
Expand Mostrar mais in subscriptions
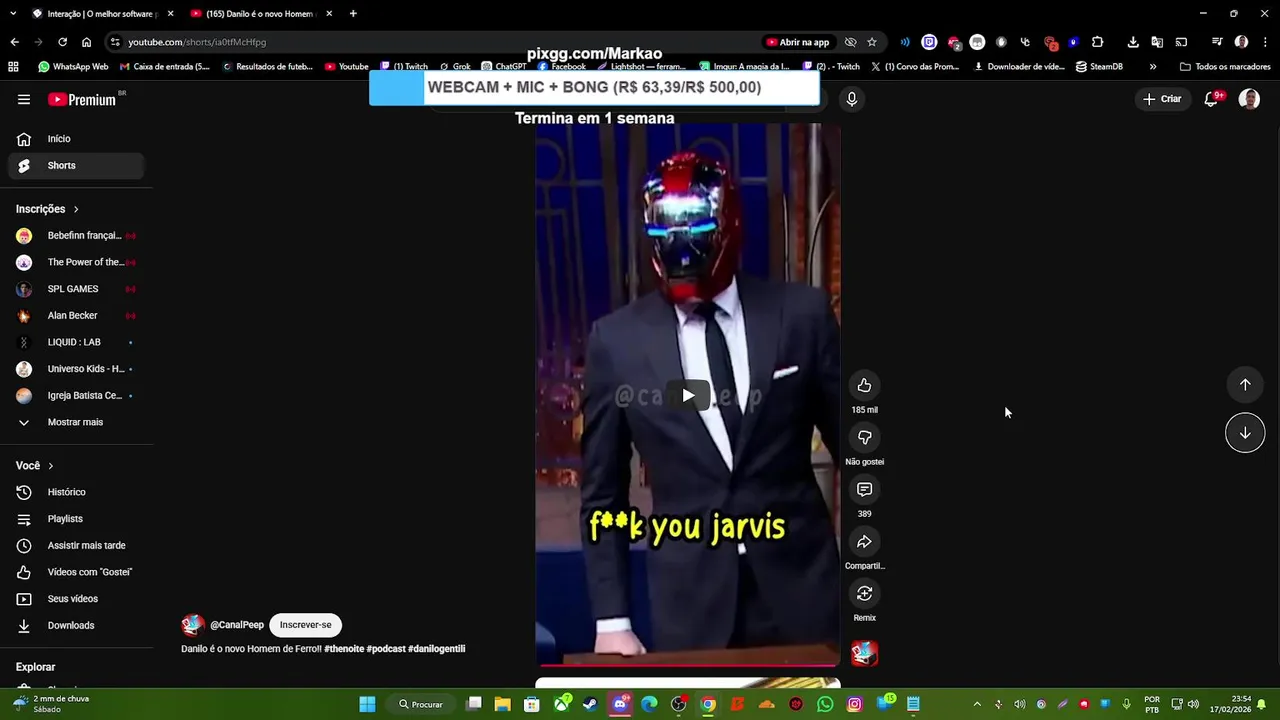[76, 422]
